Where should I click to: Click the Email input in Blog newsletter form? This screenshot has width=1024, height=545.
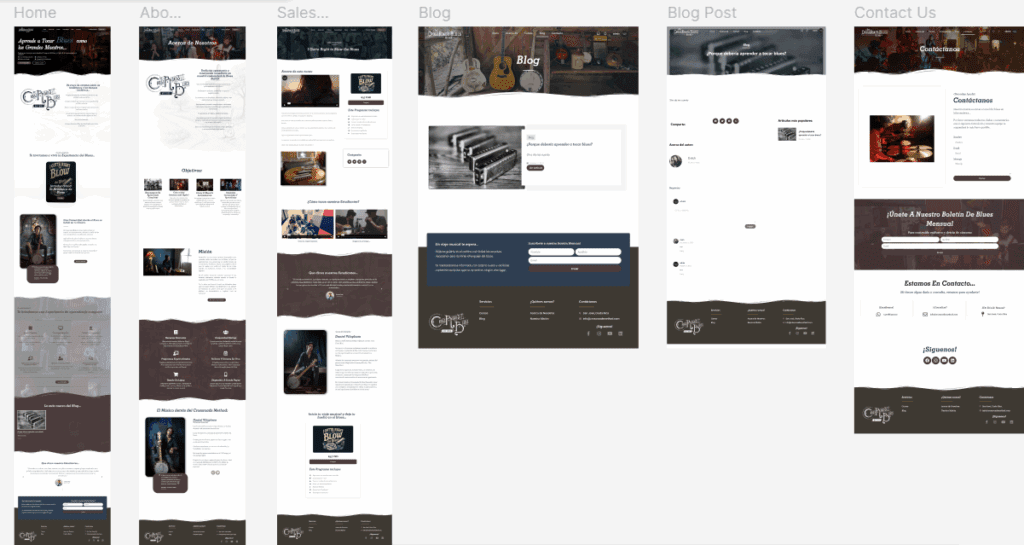click(x=575, y=260)
